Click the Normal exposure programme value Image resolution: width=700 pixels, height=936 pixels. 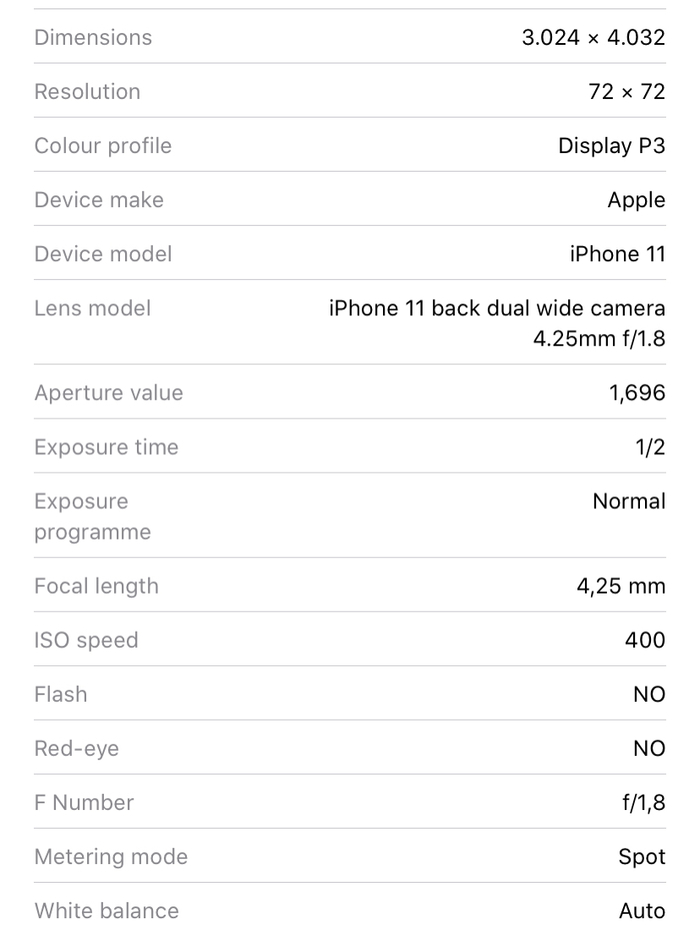tap(629, 501)
